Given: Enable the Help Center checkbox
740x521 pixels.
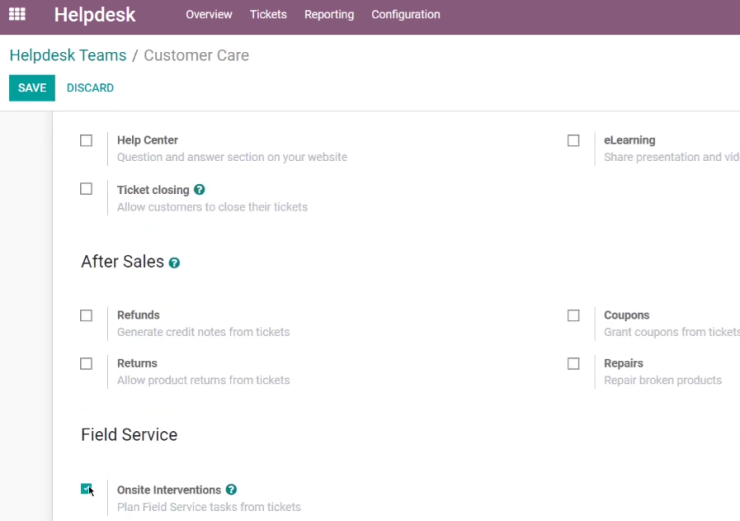Looking at the screenshot, I should coord(86,141).
